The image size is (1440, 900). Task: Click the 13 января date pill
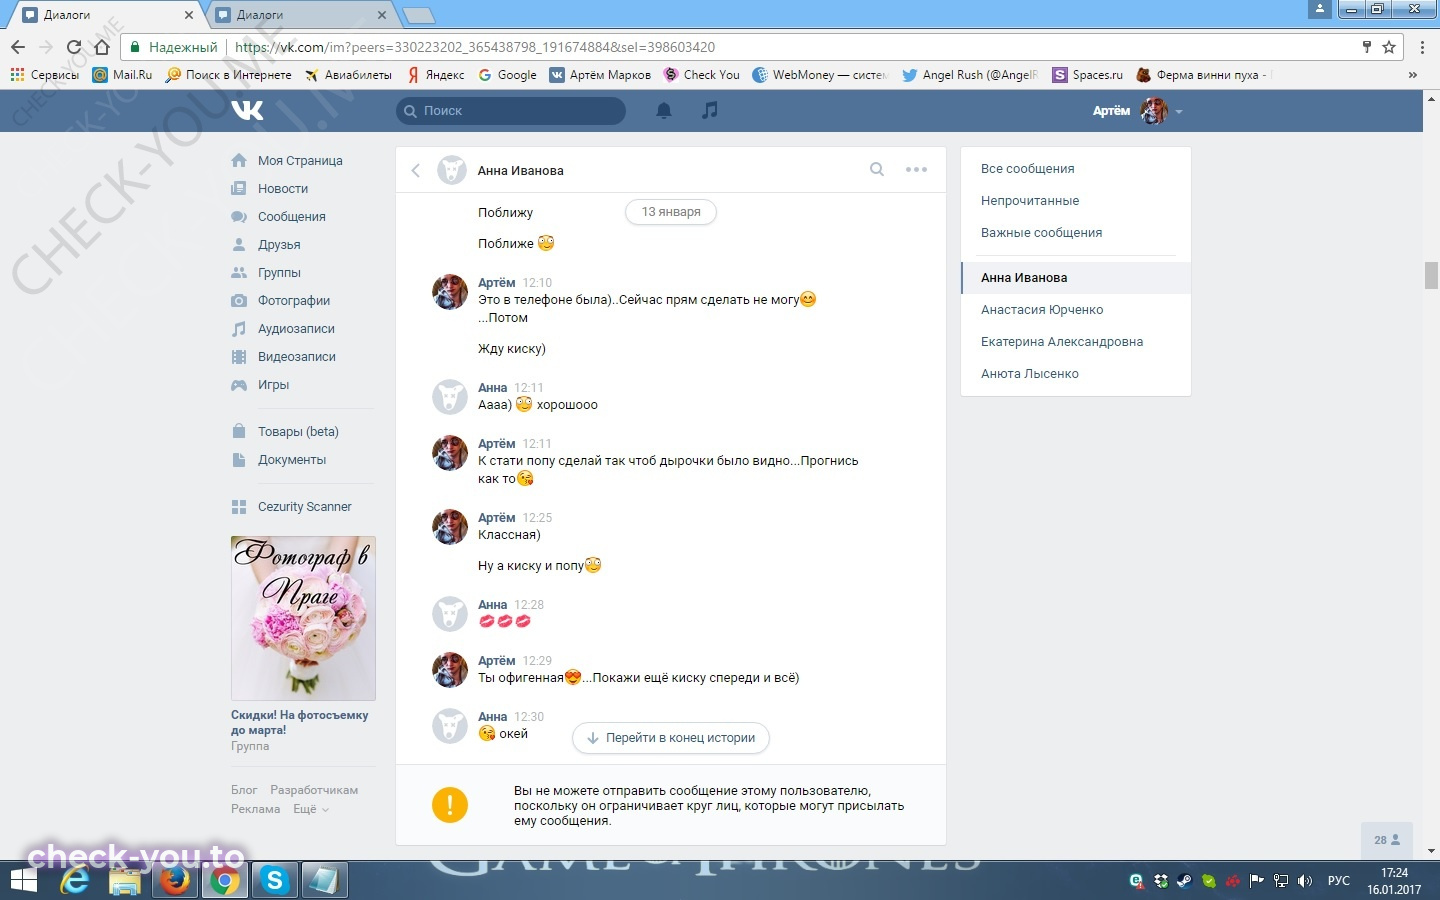[x=671, y=212]
